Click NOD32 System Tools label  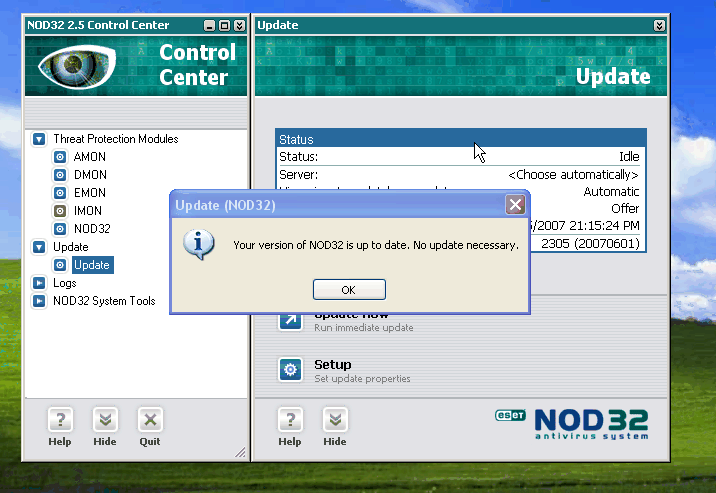[x=104, y=301]
